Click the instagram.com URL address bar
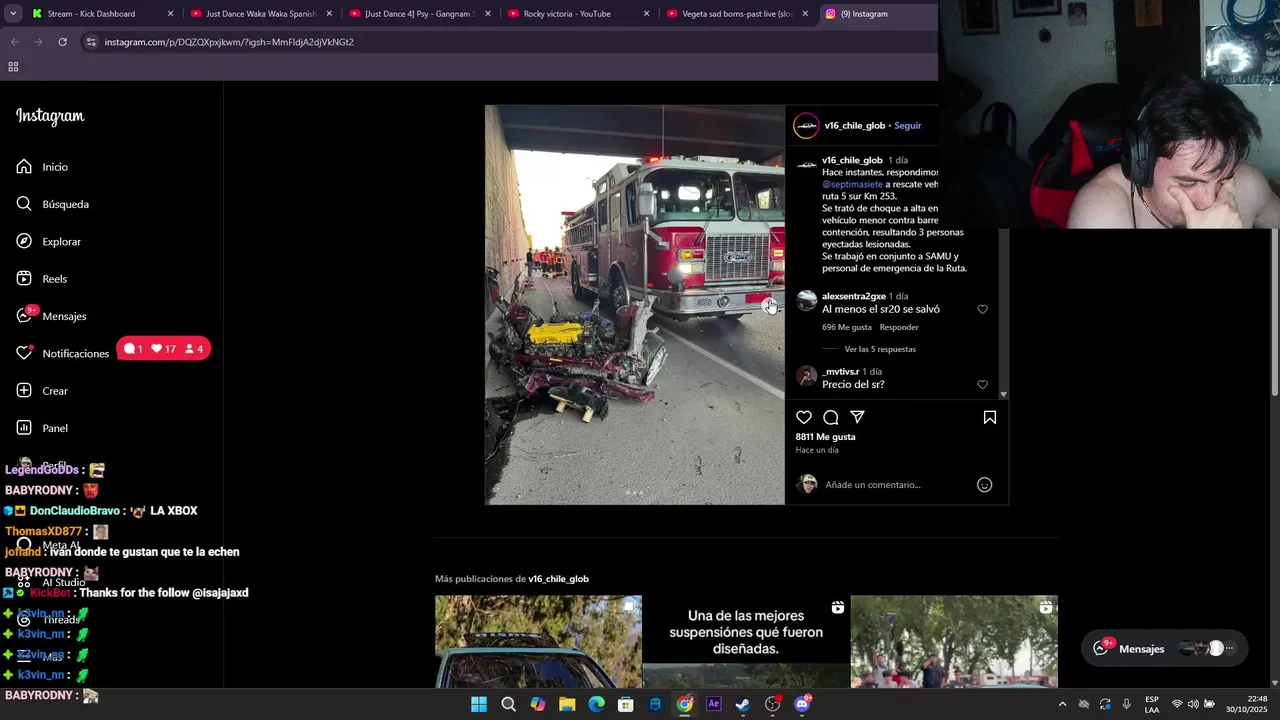 (229, 42)
